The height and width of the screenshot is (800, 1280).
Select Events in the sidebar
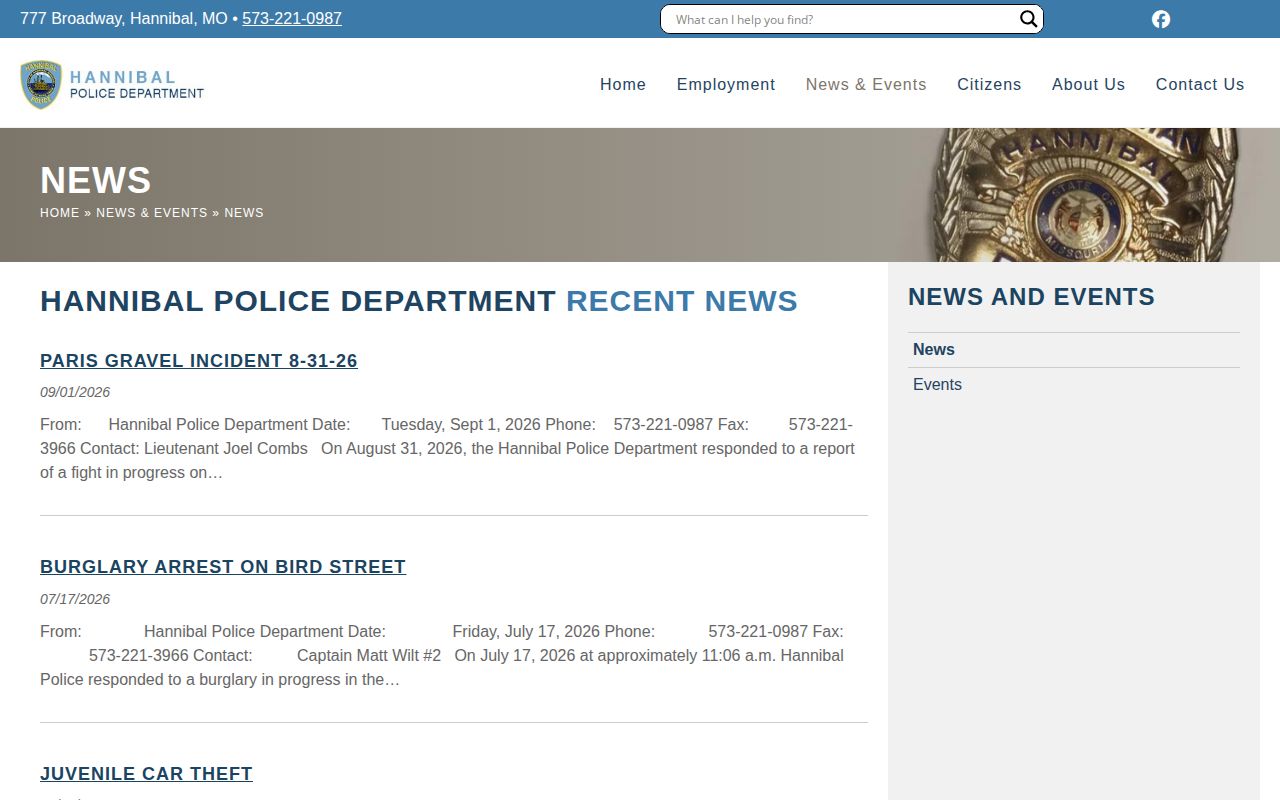[x=1074, y=385]
